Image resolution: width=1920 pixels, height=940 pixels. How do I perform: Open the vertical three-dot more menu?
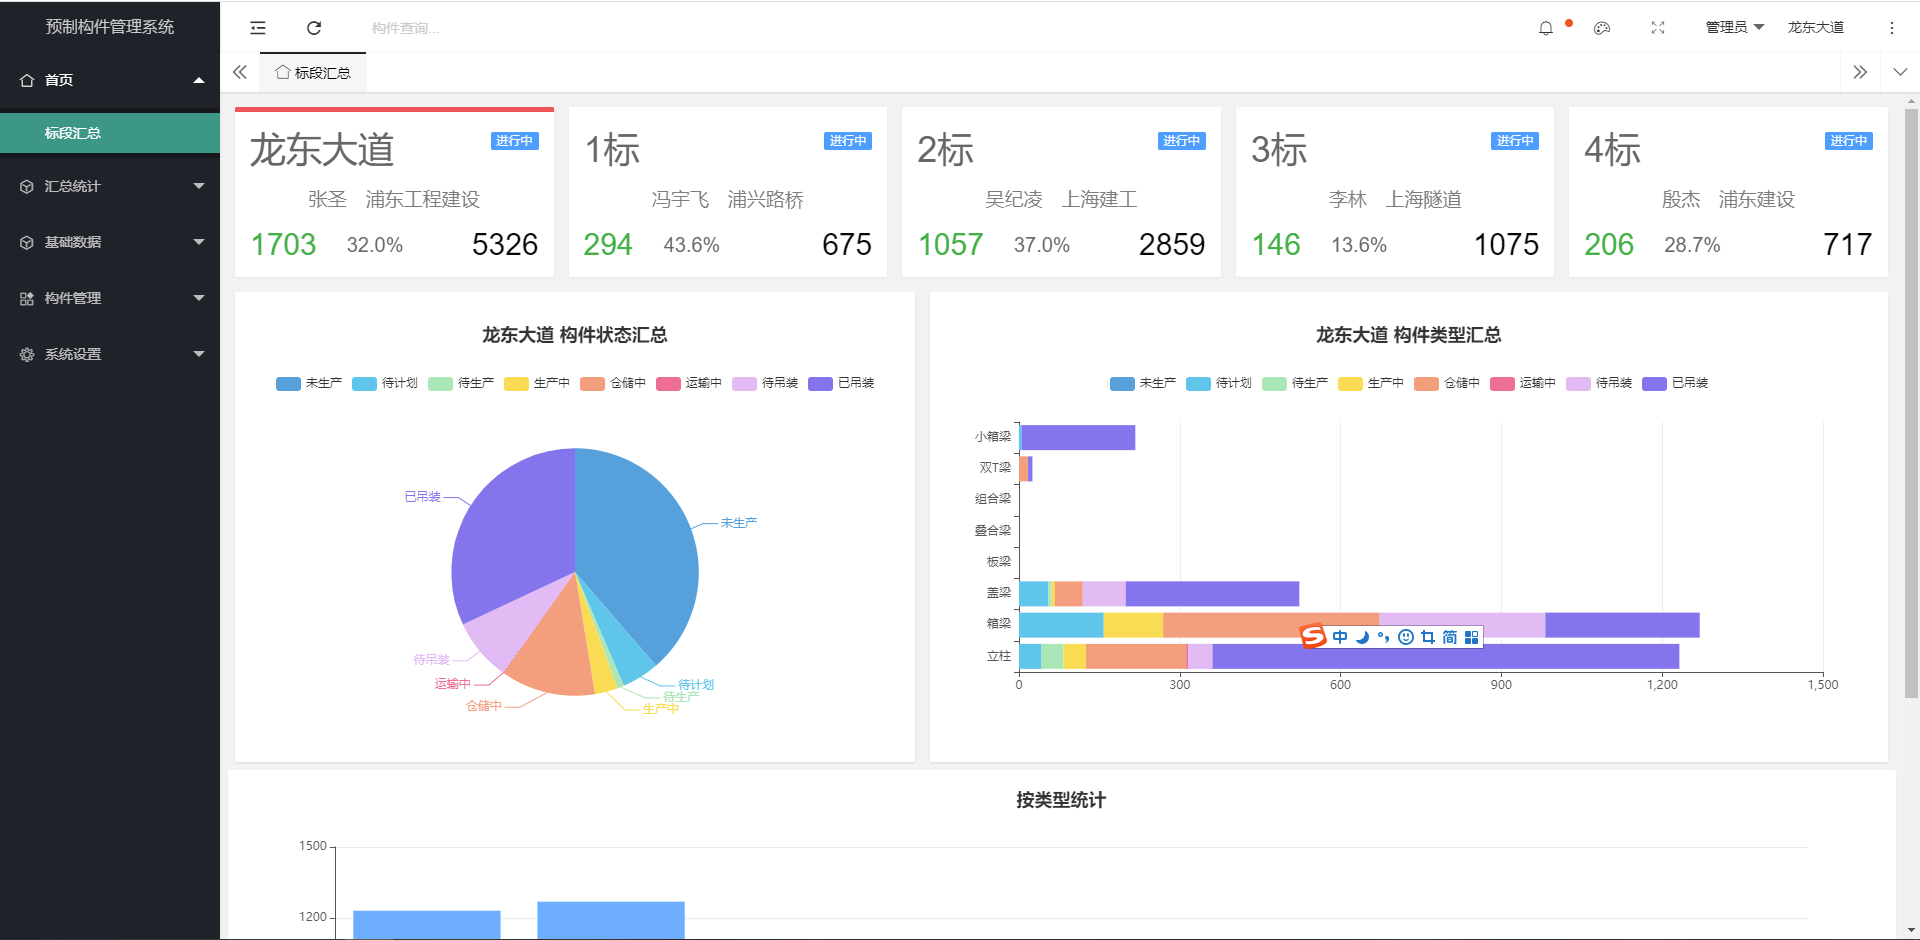point(1891,28)
